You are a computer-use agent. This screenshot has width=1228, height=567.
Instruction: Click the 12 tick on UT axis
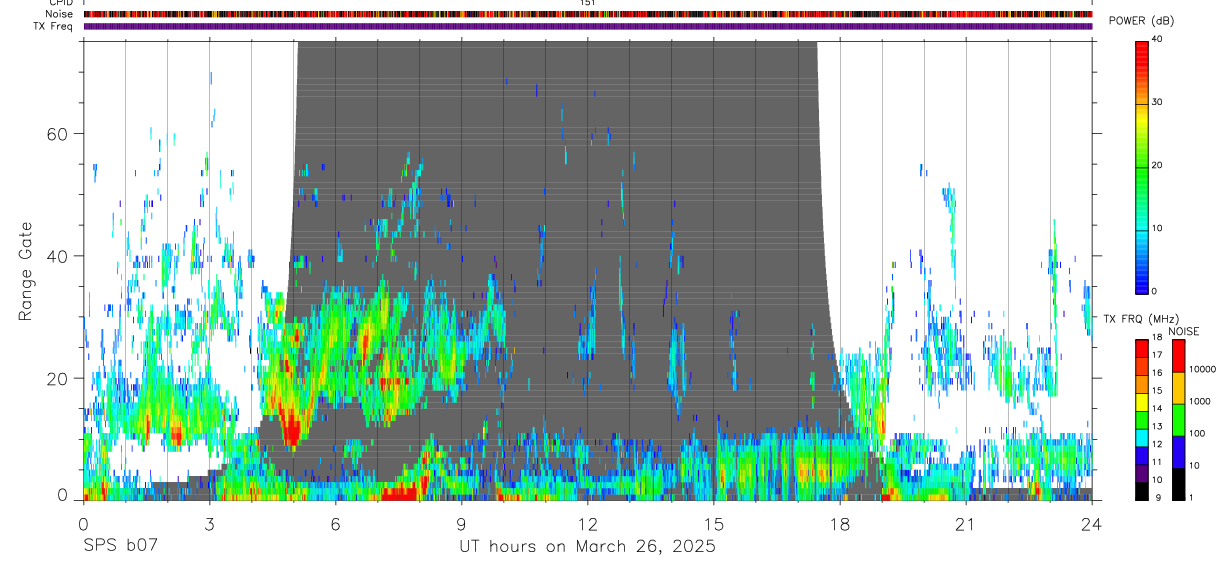click(587, 524)
